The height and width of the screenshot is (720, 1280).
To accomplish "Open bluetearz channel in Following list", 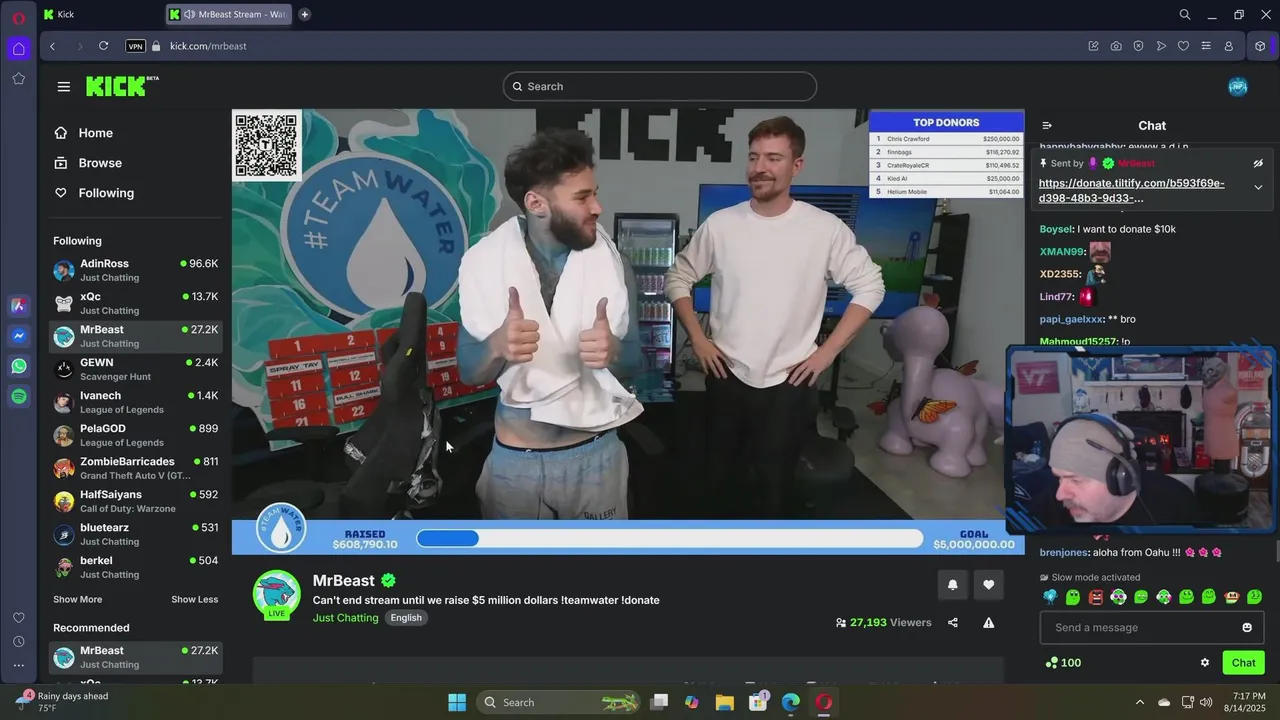I will pos(136,534).
